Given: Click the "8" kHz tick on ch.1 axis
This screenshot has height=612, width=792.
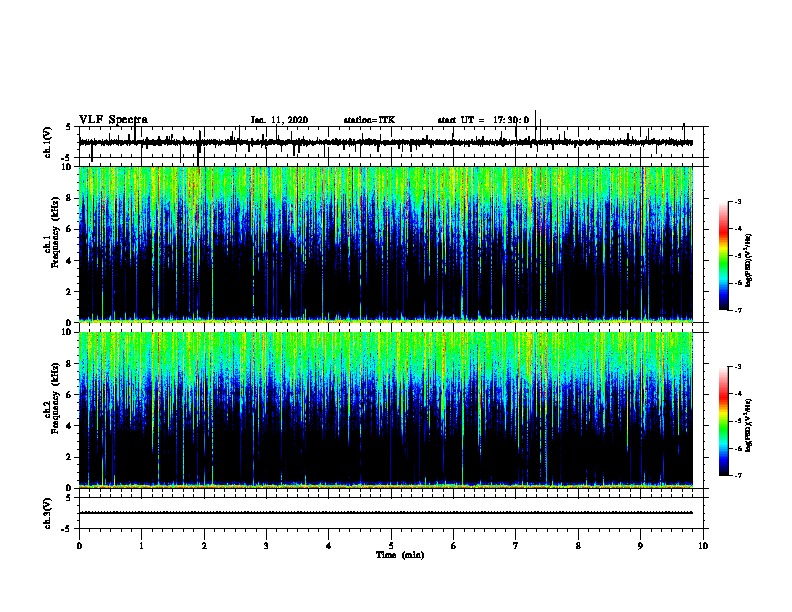Looking at the screenshot, I should click(x=70, y=198).
